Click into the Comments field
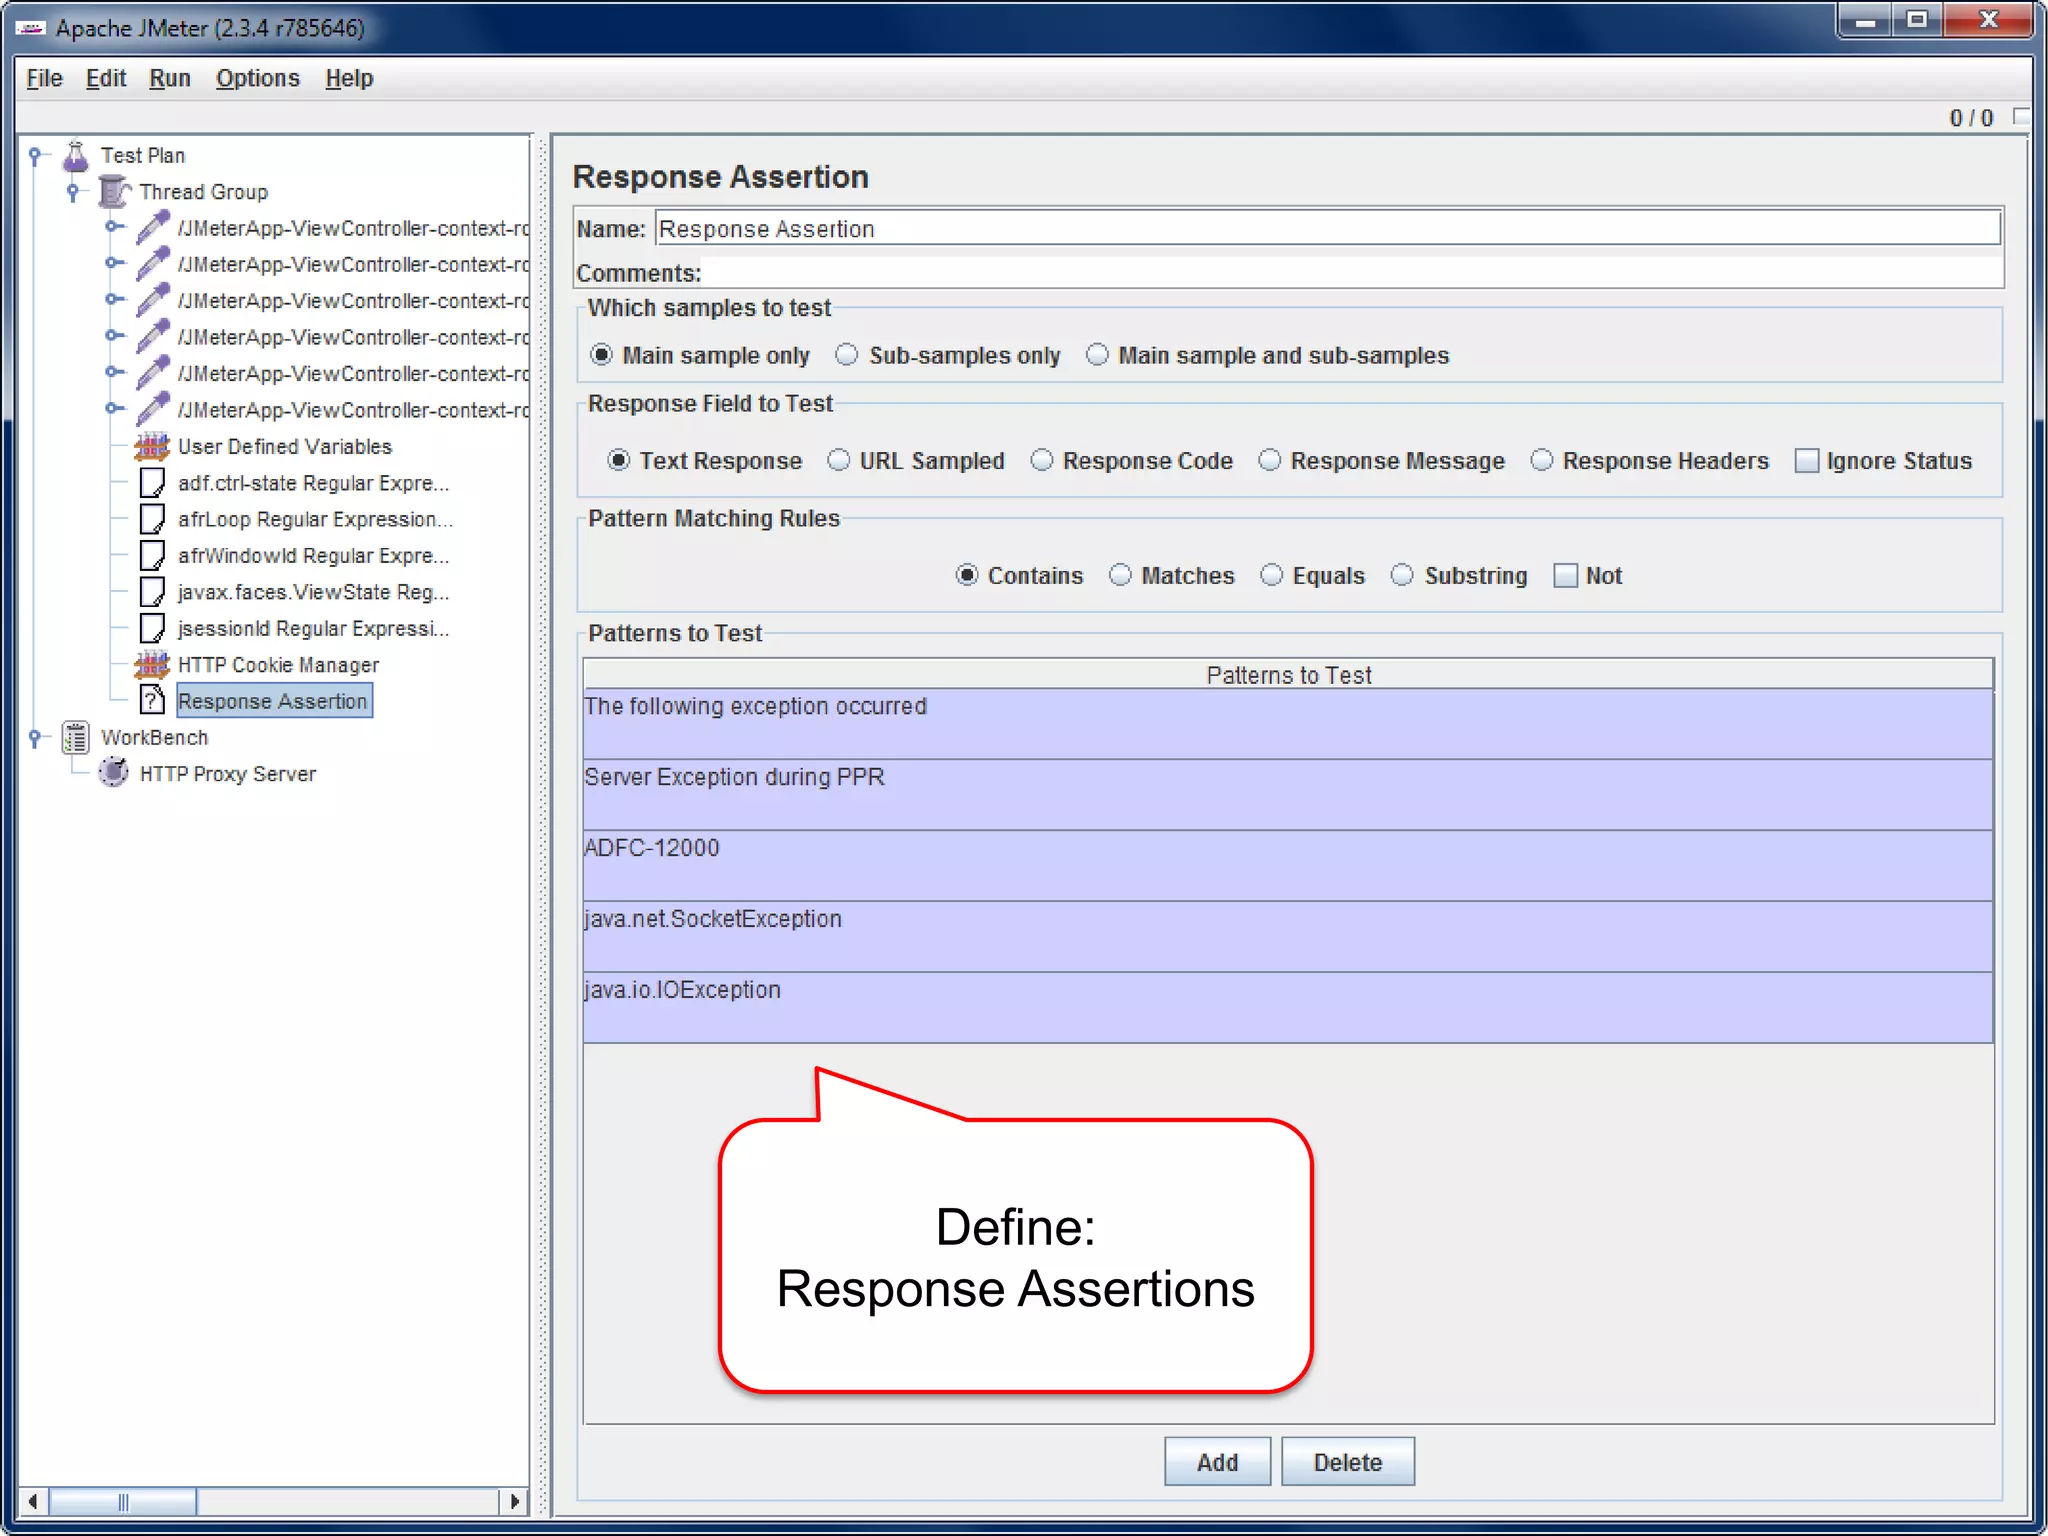2048x1536 pixels. click(x=1352, y=272)
